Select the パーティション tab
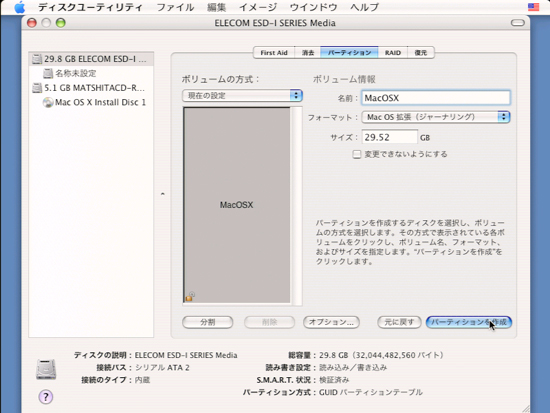Screen dimensions: 550x413 [x=349, y=53]
